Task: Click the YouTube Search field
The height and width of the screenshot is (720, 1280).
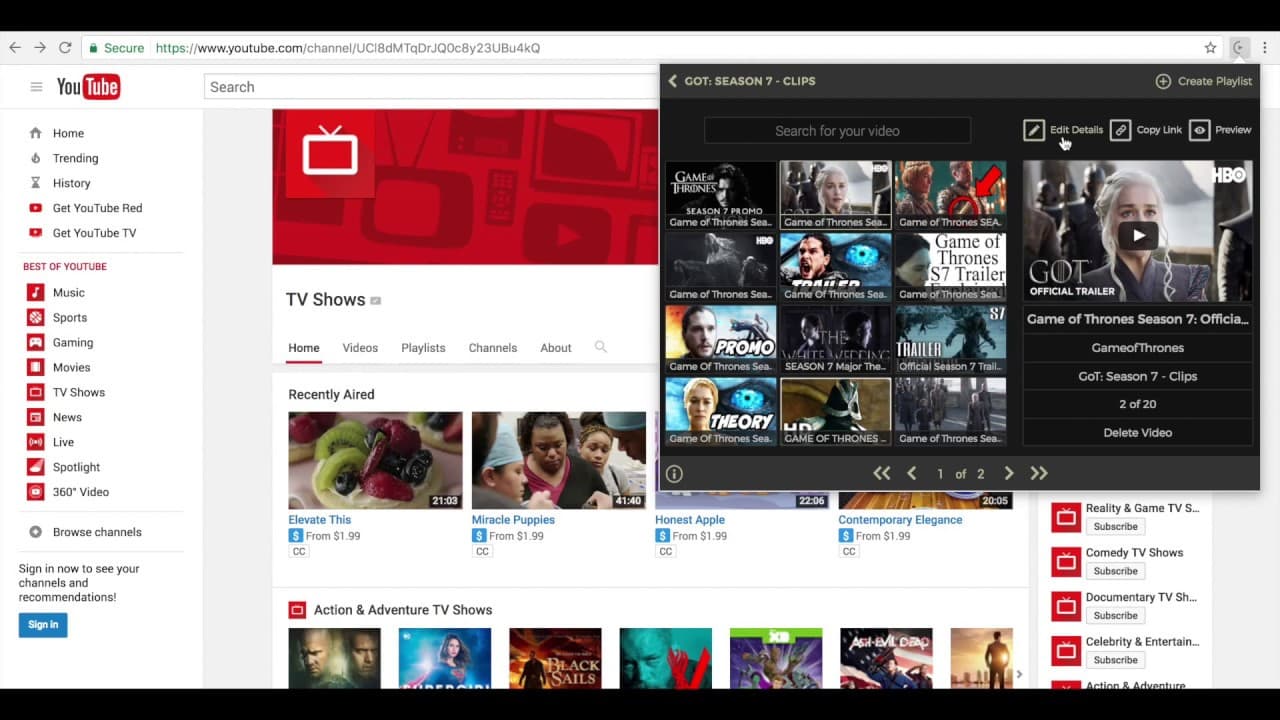Action: click(432, 87)
